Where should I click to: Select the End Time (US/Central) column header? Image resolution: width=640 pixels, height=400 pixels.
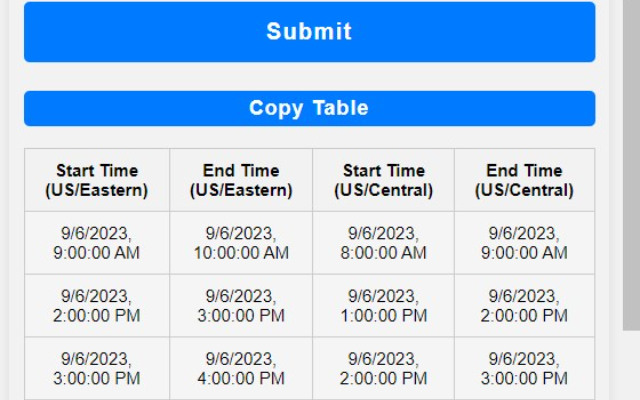pyautogui.click(x=524, y=180)
